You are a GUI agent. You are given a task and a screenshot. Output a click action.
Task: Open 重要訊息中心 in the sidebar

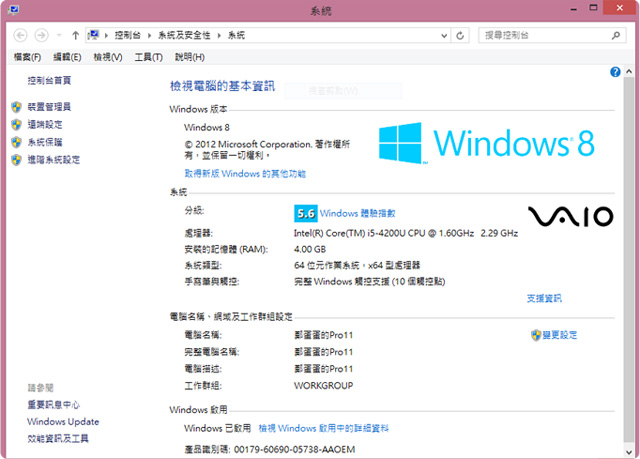point(53,405)
